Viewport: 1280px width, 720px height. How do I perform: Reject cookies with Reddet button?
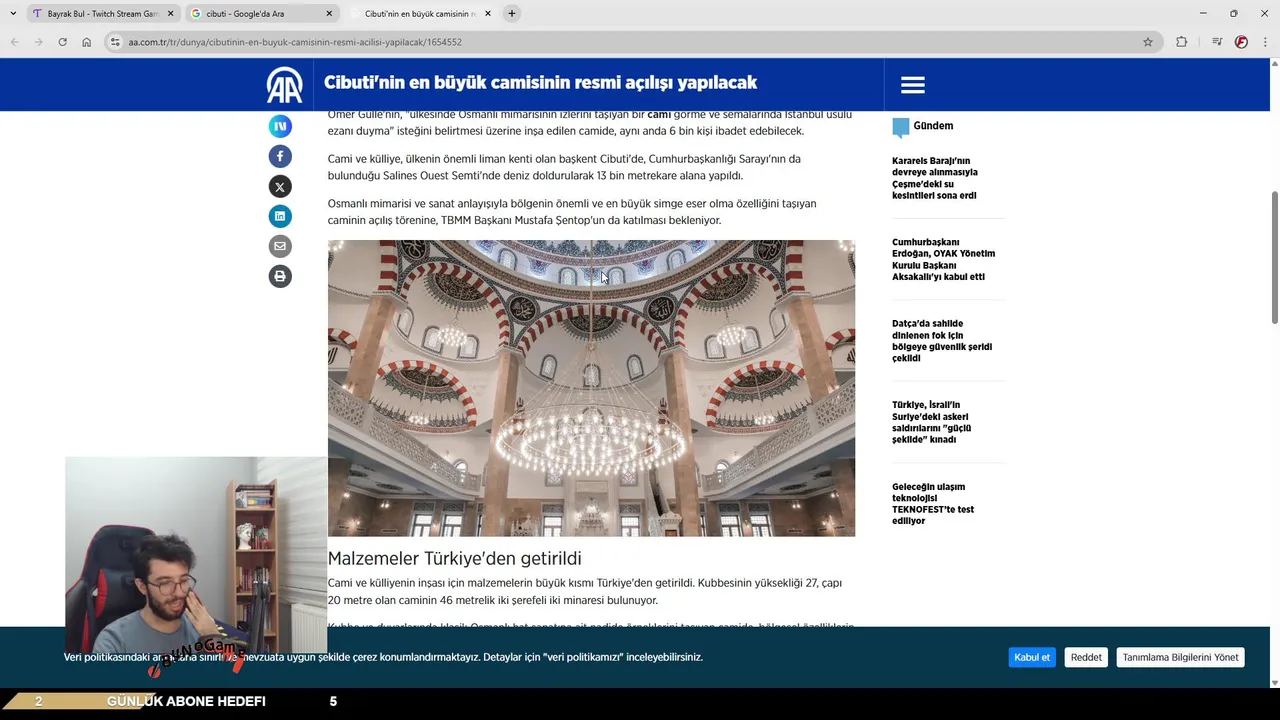tap(1086, 657)
